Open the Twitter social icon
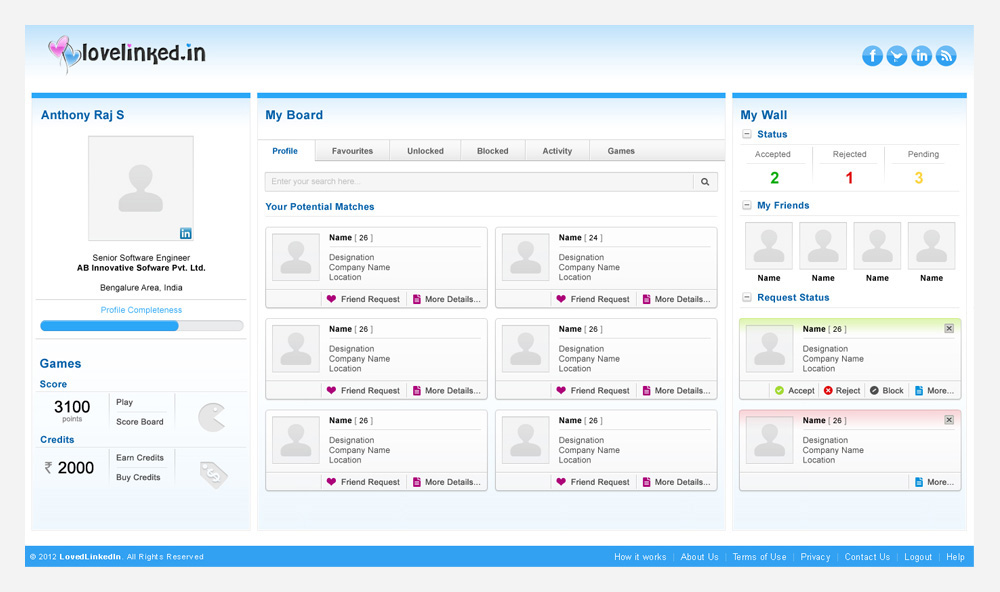The height and width of the screenshot is (592, 1000). tap(897, 56)
